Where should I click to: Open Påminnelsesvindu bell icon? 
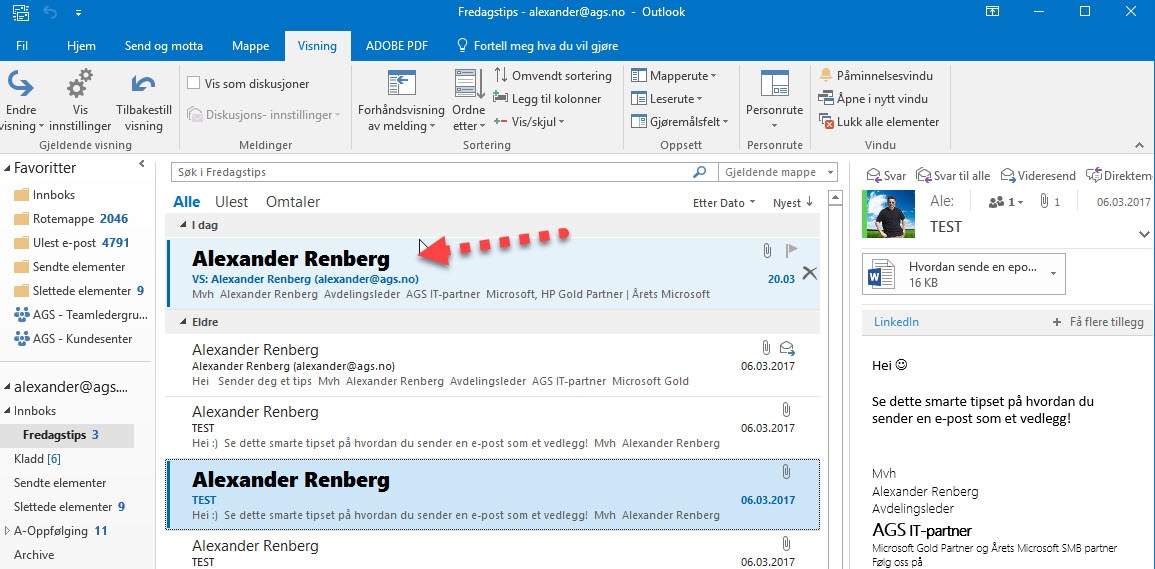coord(826,75)
